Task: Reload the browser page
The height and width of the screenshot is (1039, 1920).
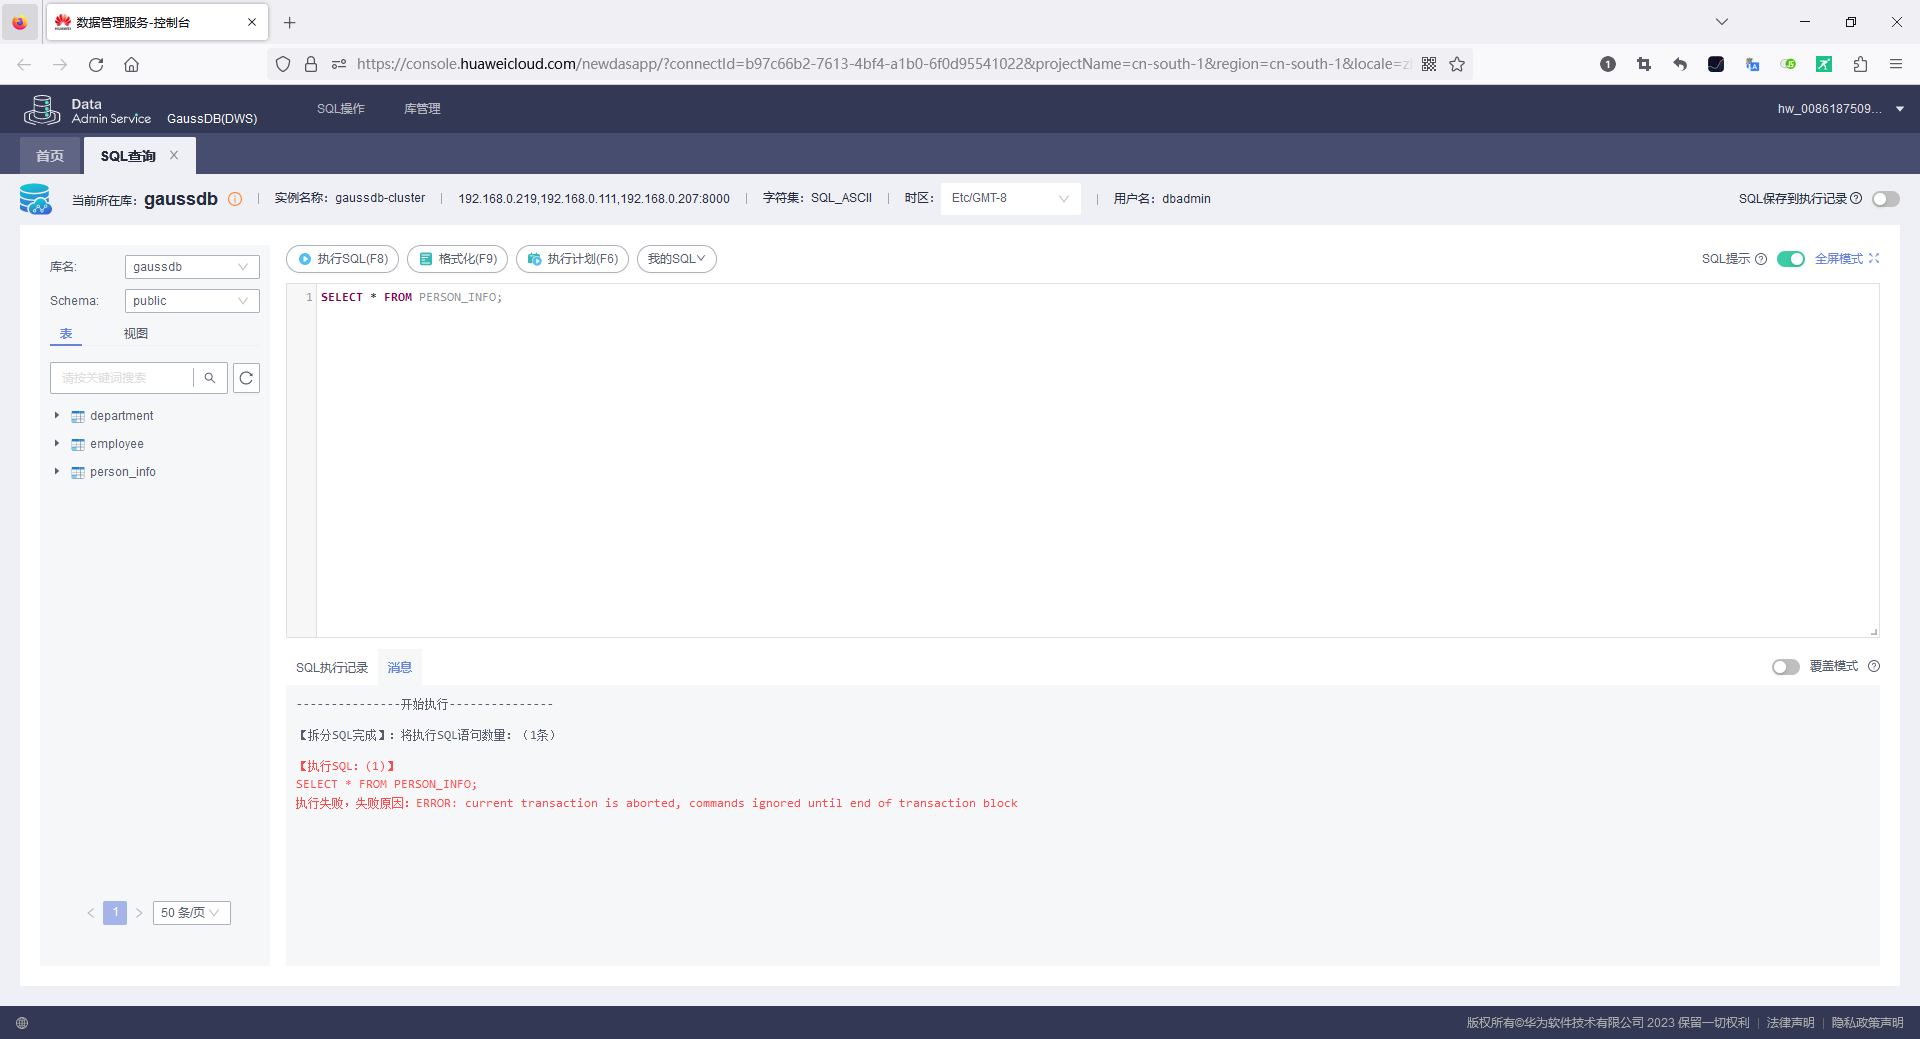Action: coord(96,64)
